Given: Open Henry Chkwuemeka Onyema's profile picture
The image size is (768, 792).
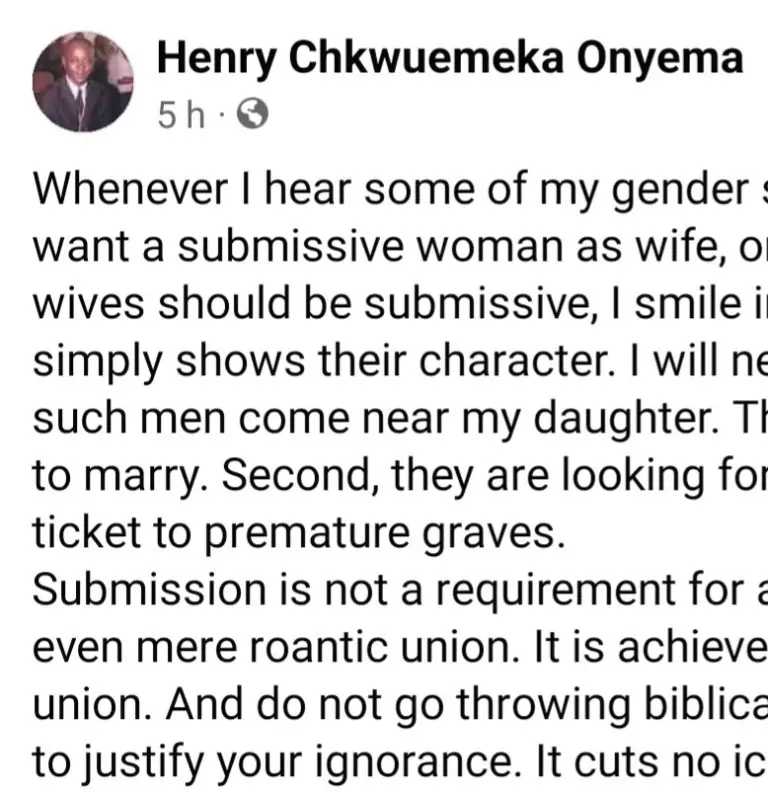Looking at the screenshot, I should click(x=83, y=80).
